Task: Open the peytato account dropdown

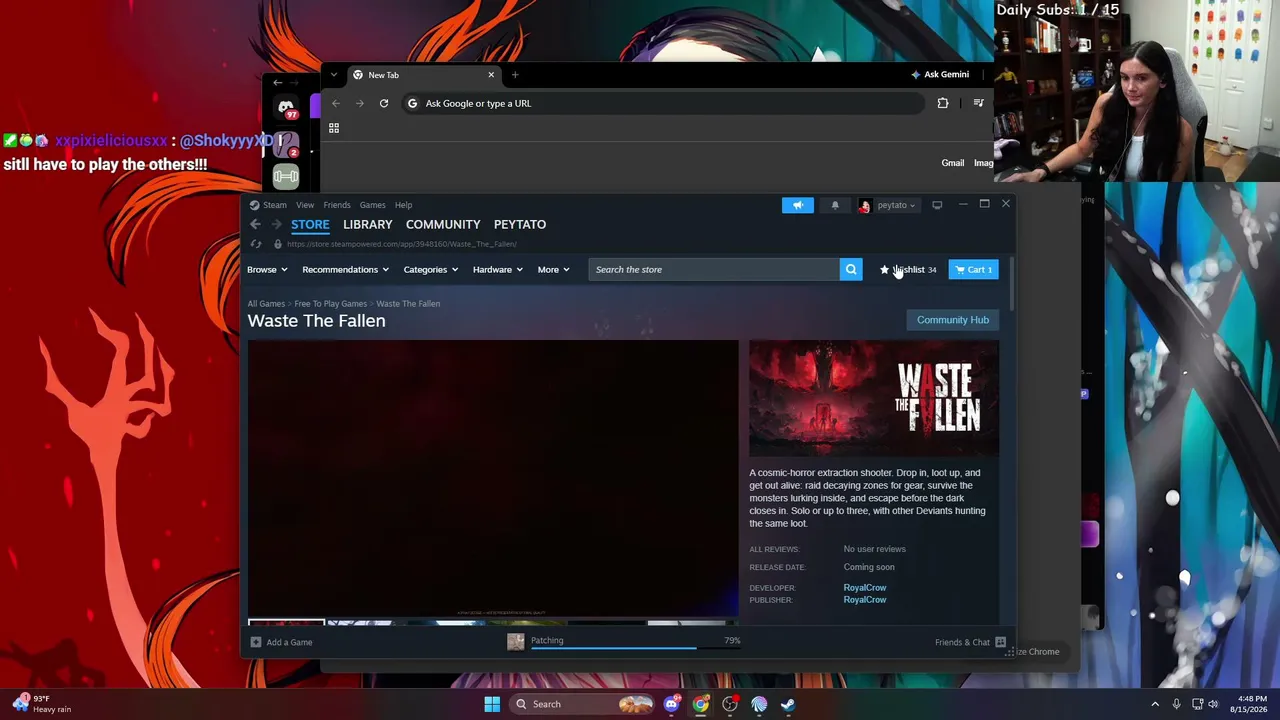Action: [x=887, y=205]
